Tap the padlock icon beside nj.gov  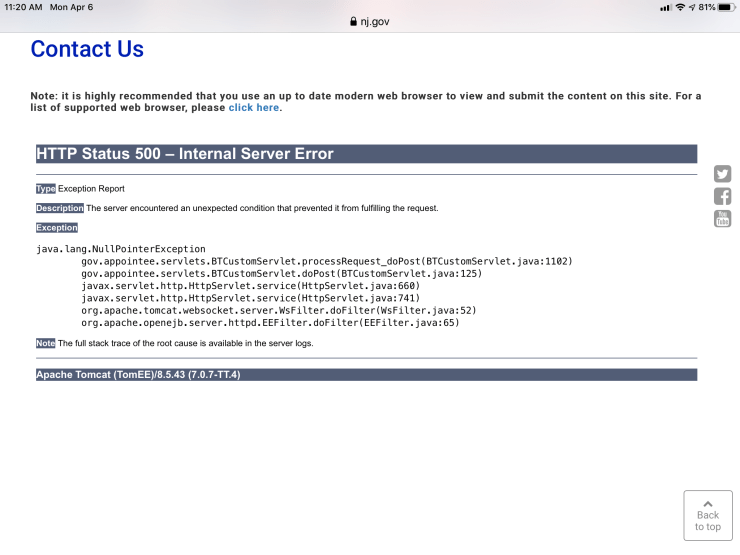click(352, 21)
